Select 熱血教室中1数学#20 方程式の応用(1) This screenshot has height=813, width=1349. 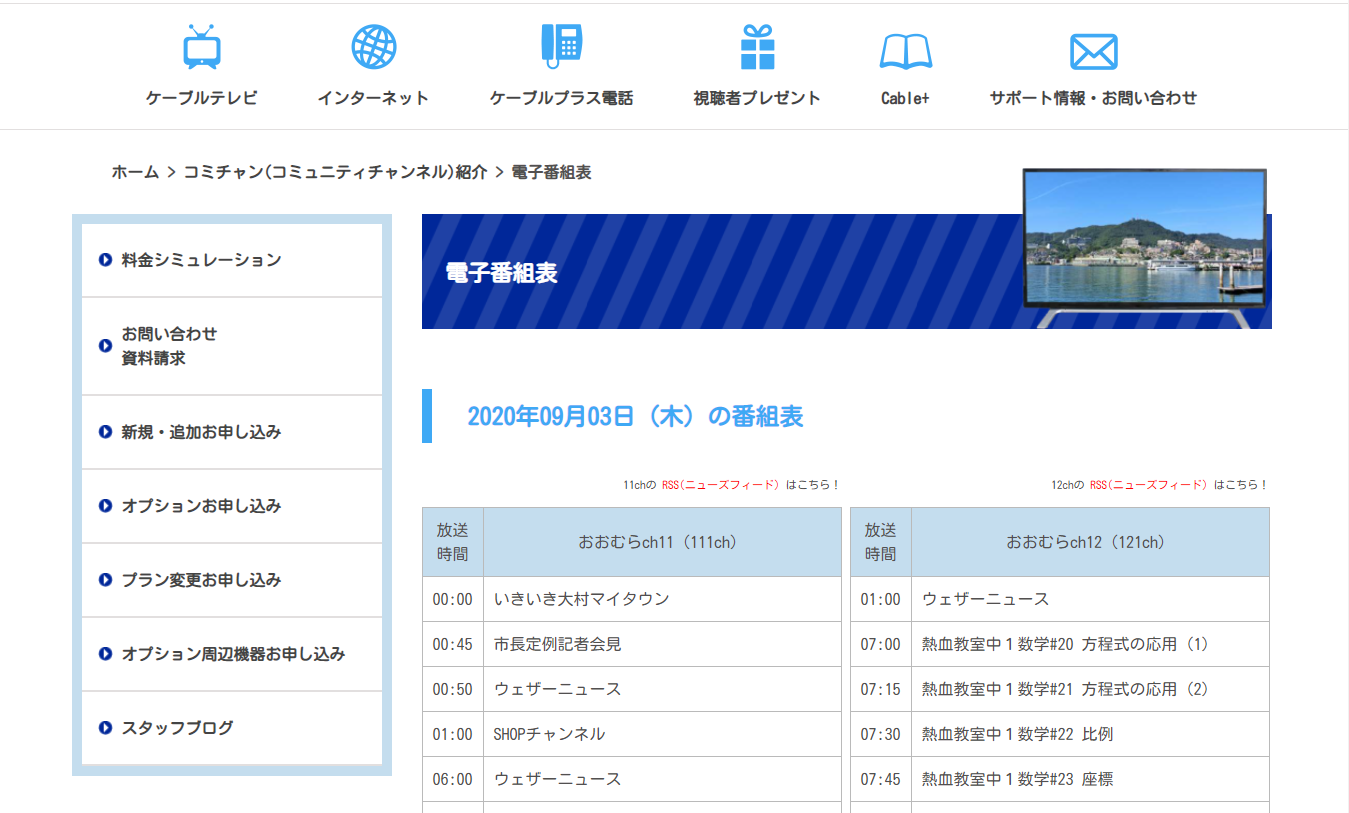click(x=1090, y=644)
